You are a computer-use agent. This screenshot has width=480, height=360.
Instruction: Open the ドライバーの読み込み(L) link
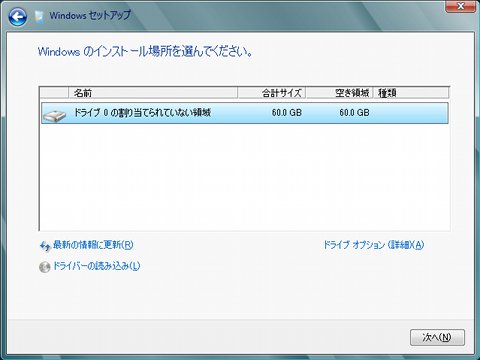pos(96,266)
